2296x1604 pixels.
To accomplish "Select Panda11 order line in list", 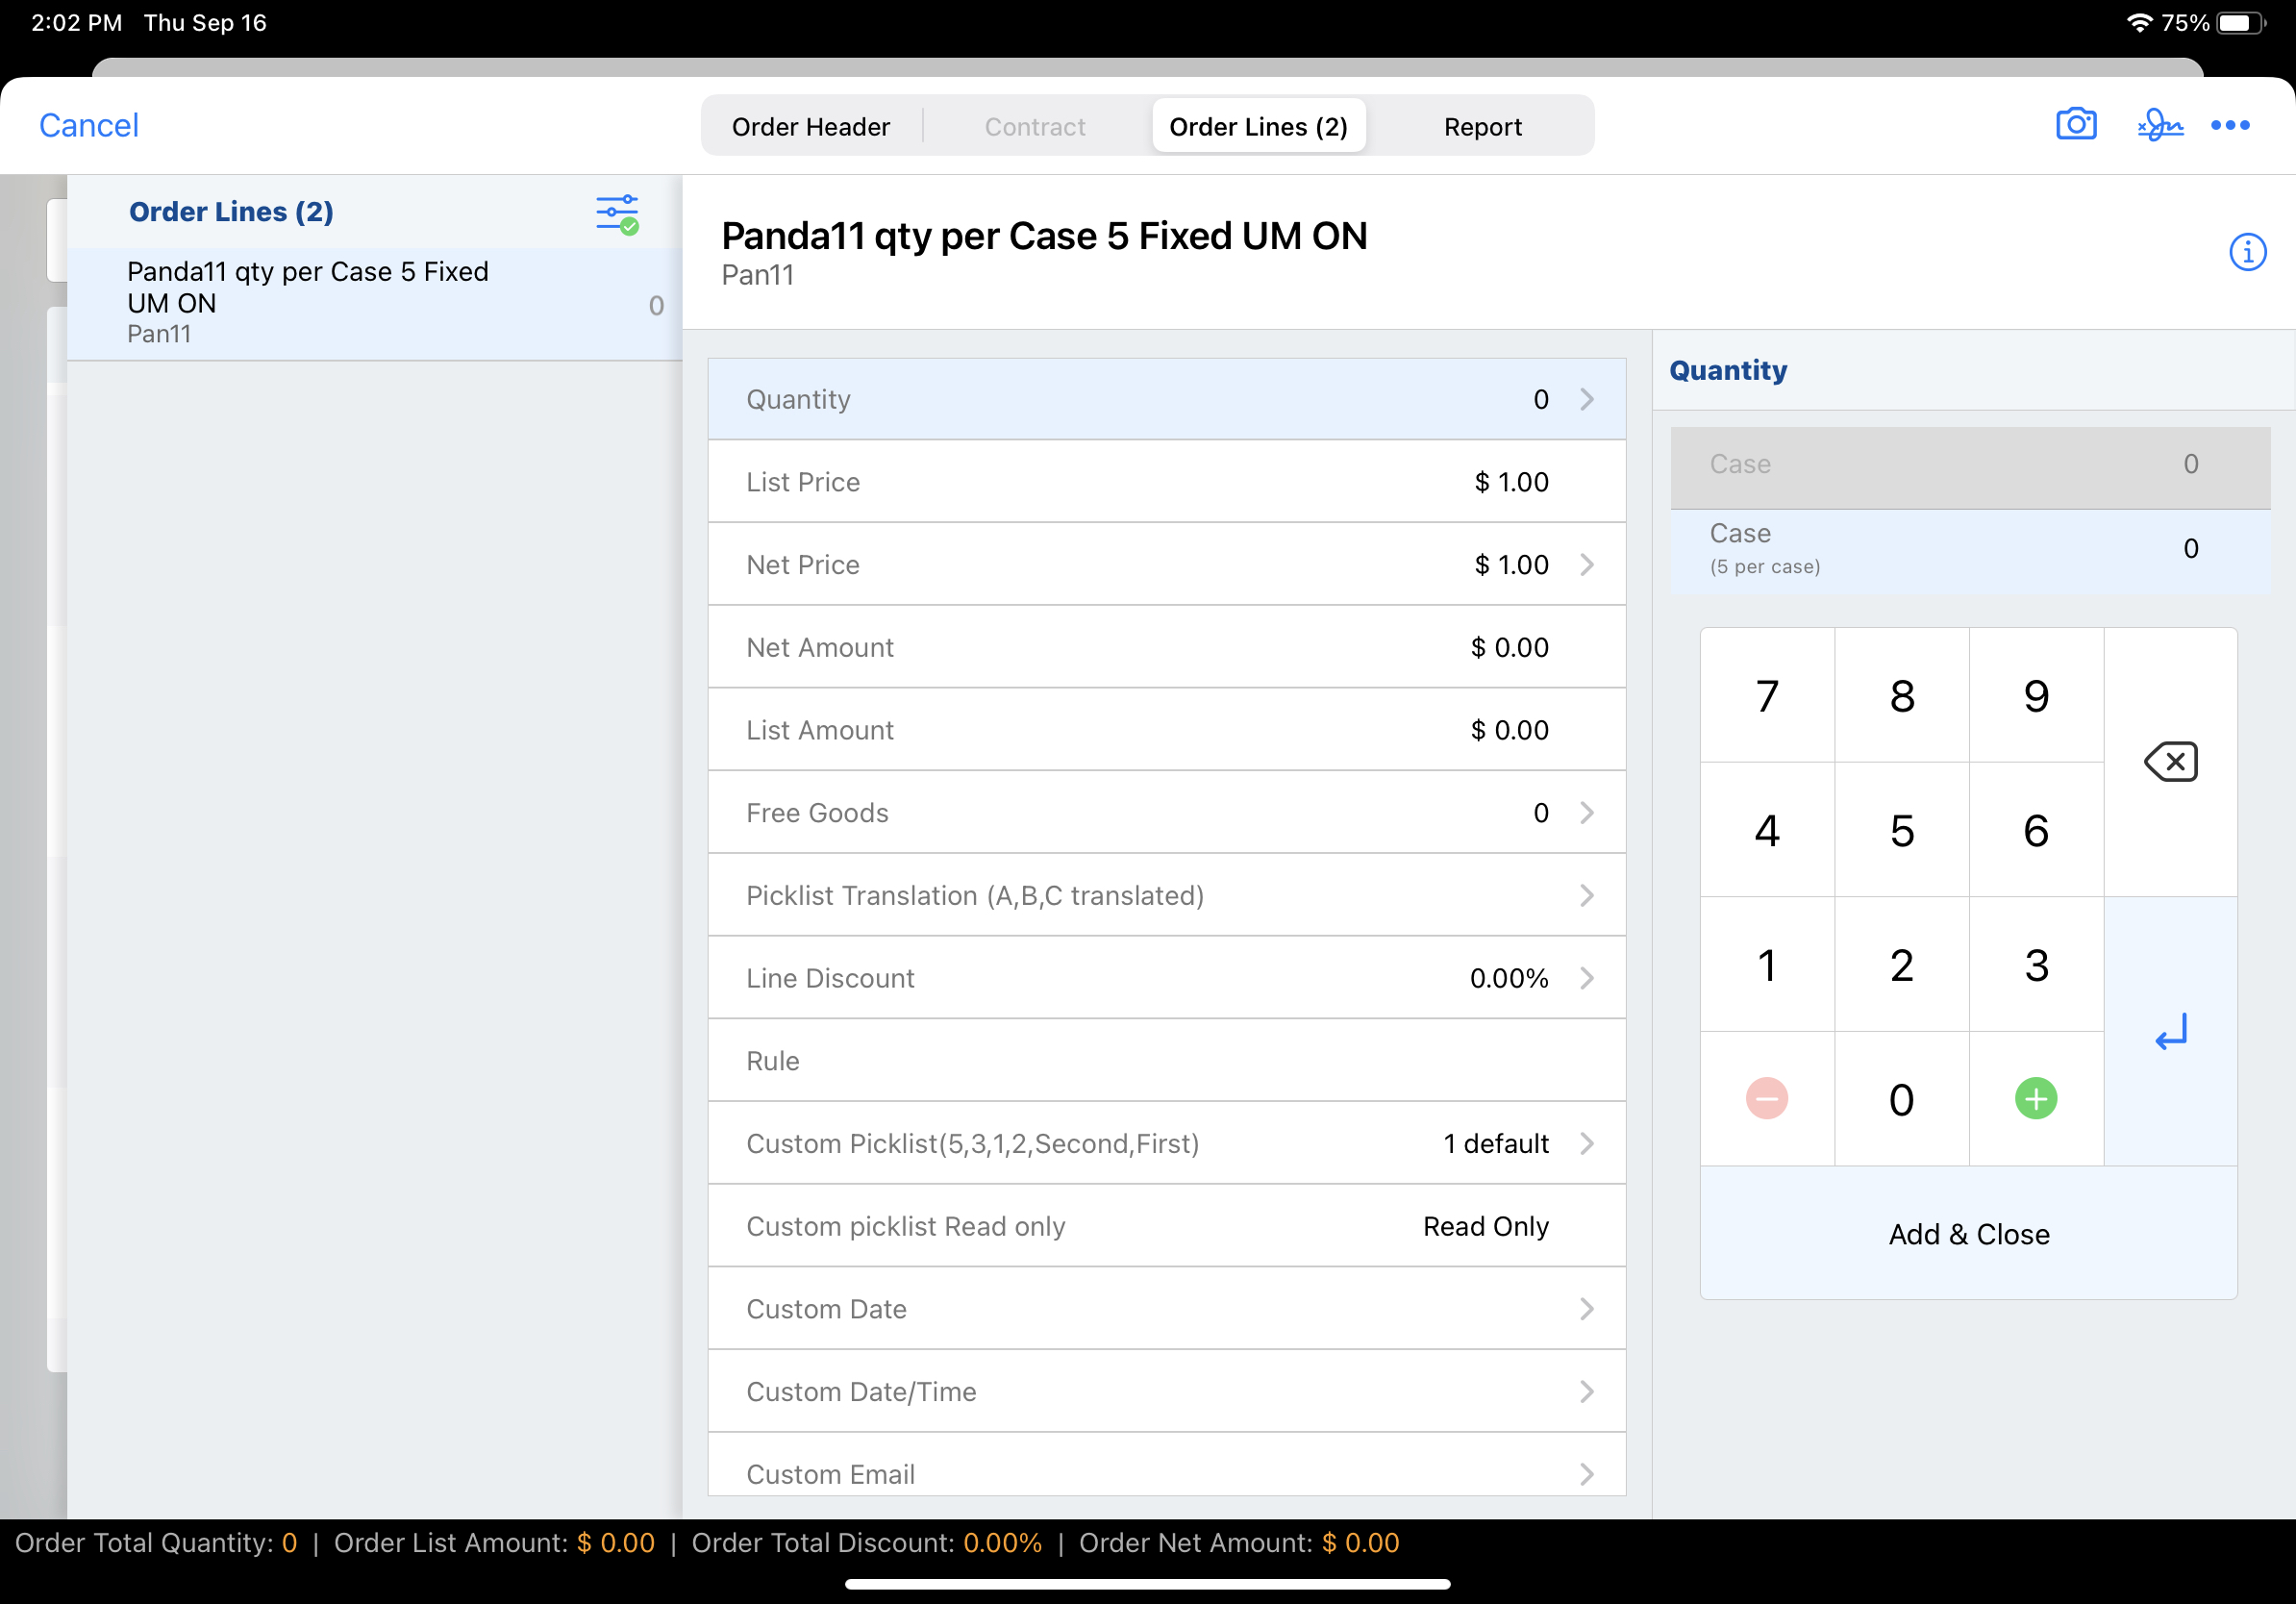I will [374, 303].
